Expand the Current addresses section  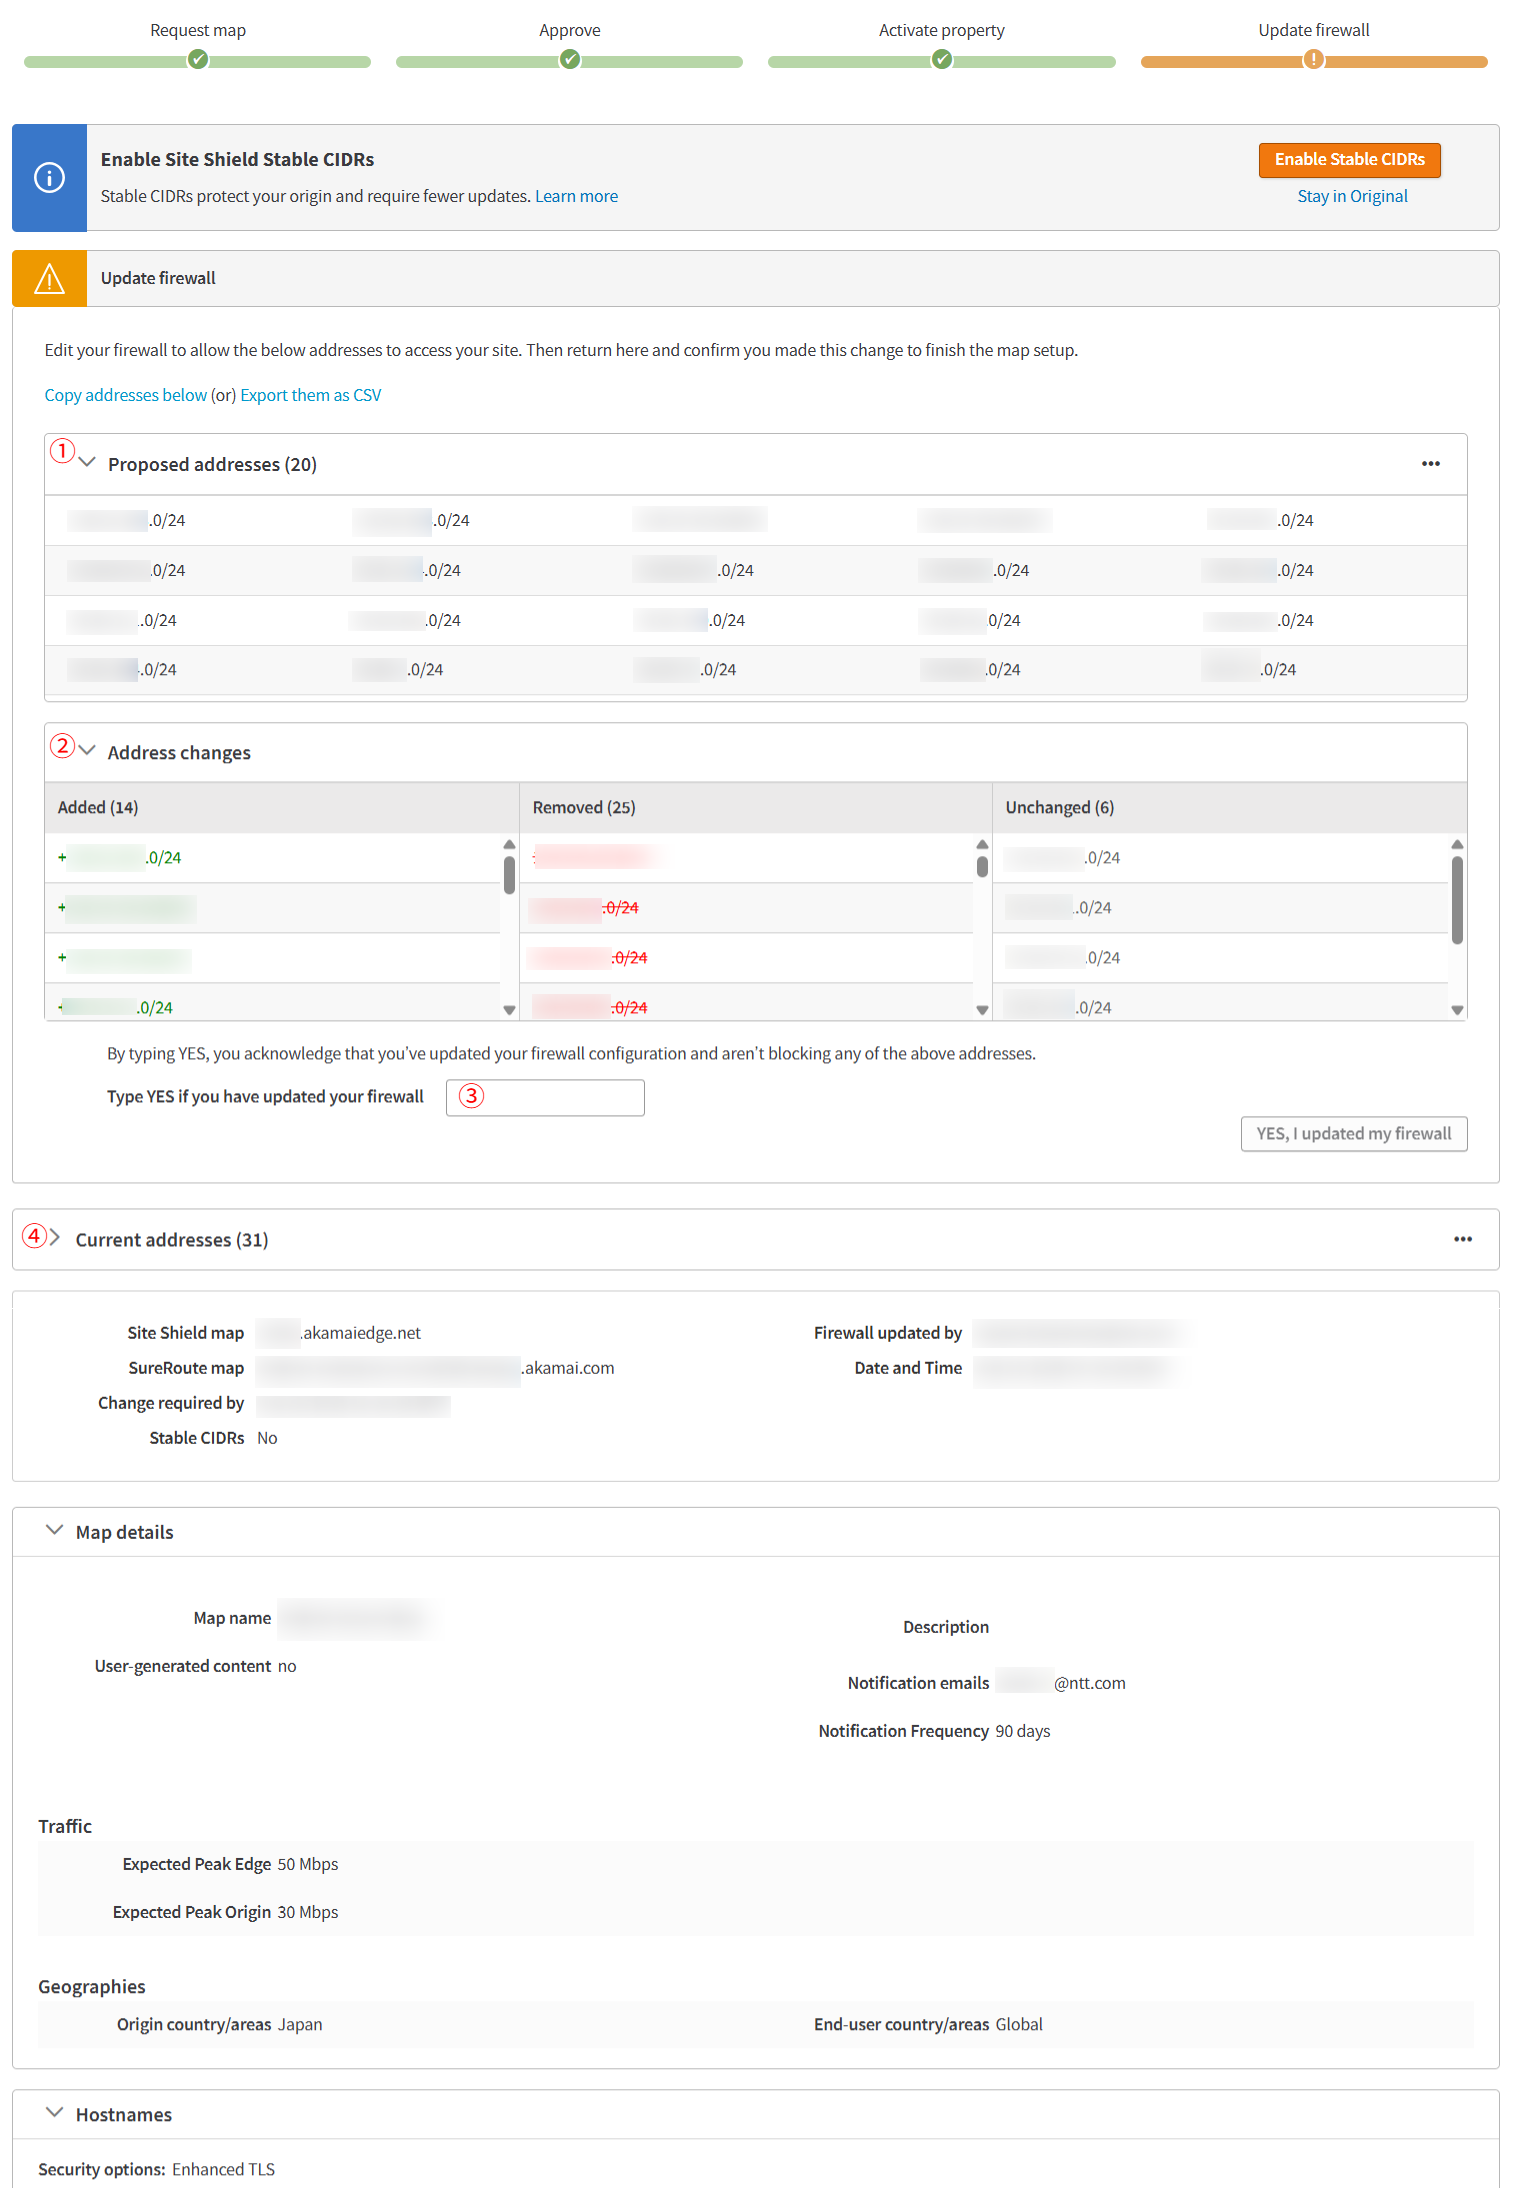click(x=55, y=1239)
